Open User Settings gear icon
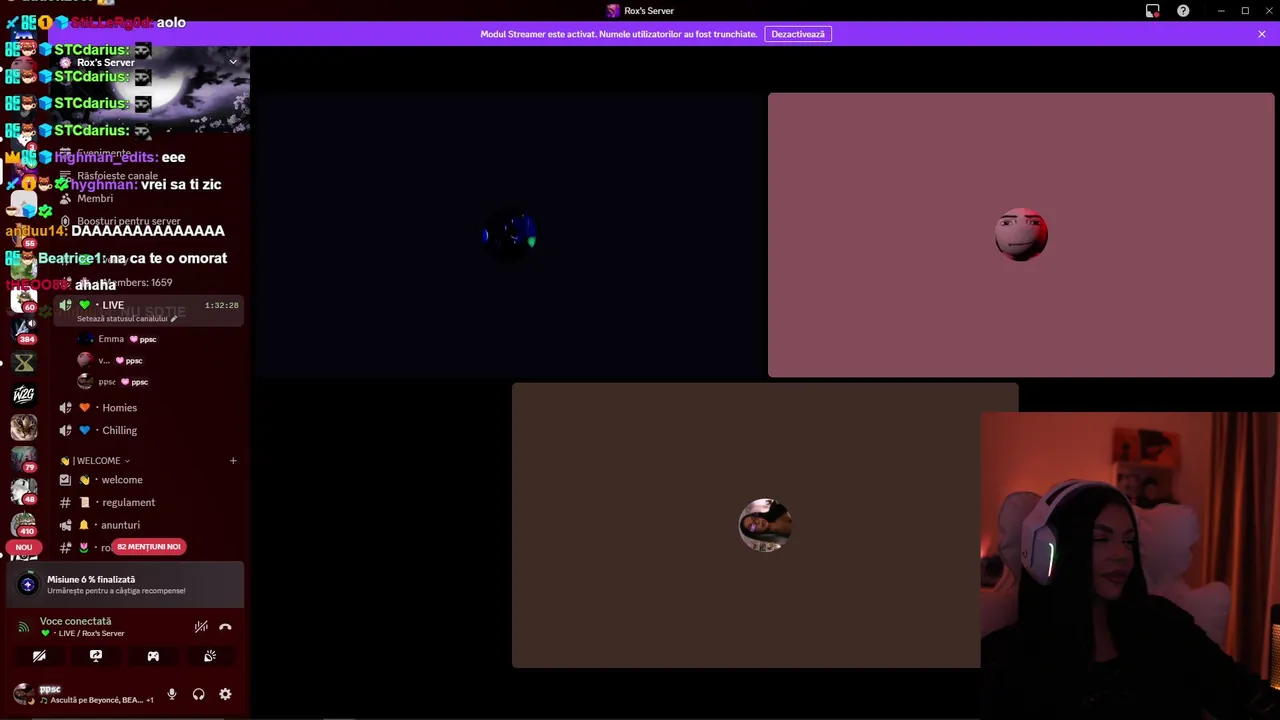Image resolution: width=1280 pixels, height=720 pixels. [x=225, y=694]
